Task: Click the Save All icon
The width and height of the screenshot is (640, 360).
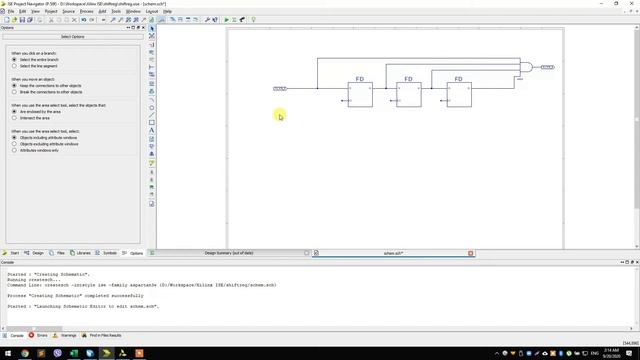Action: (x=30, y=20)
